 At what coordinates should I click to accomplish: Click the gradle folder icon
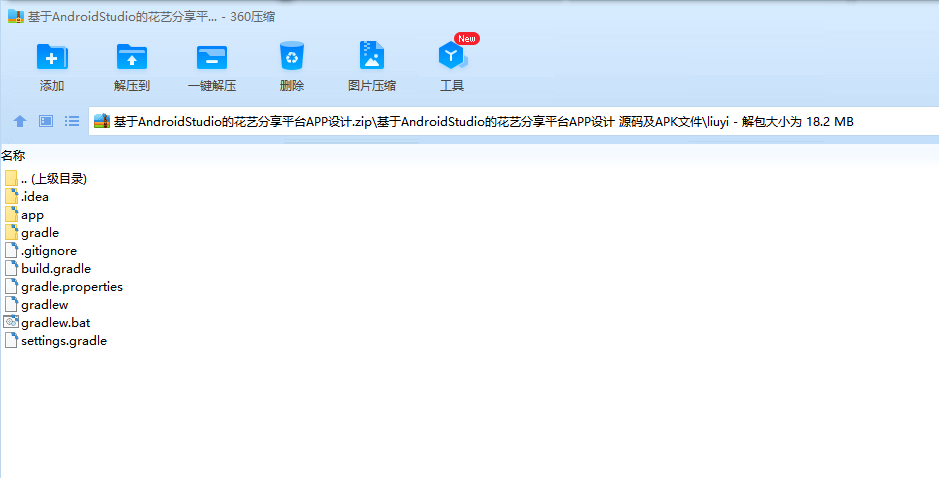point(11,232)
